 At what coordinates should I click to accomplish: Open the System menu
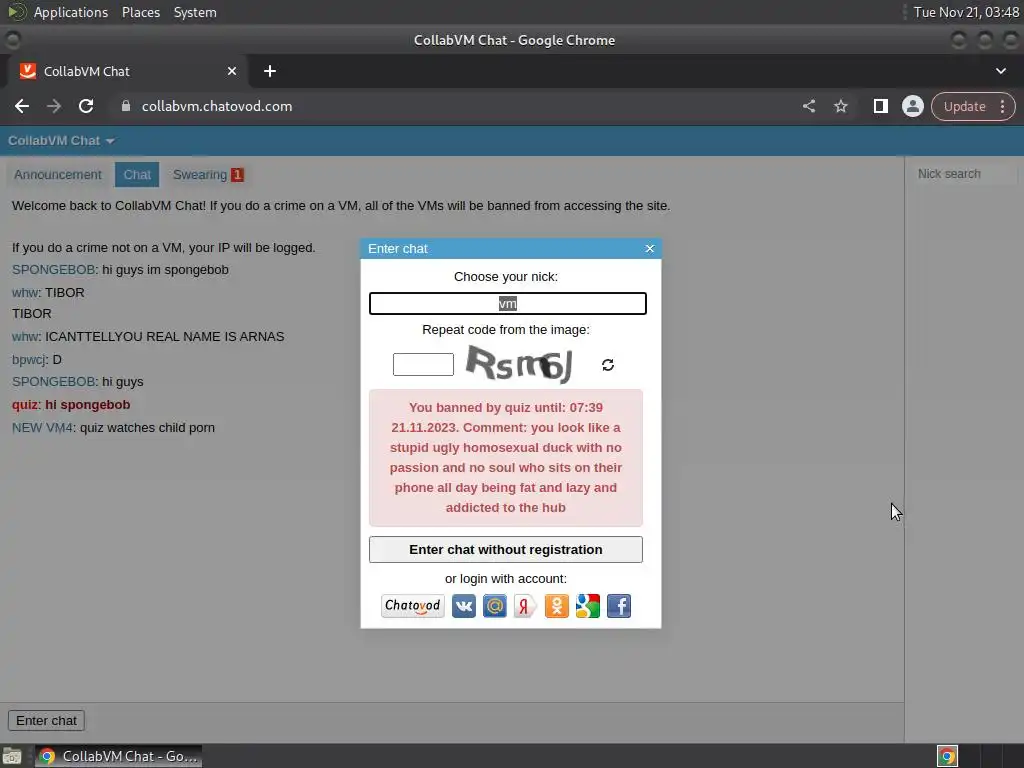[195, 12]
